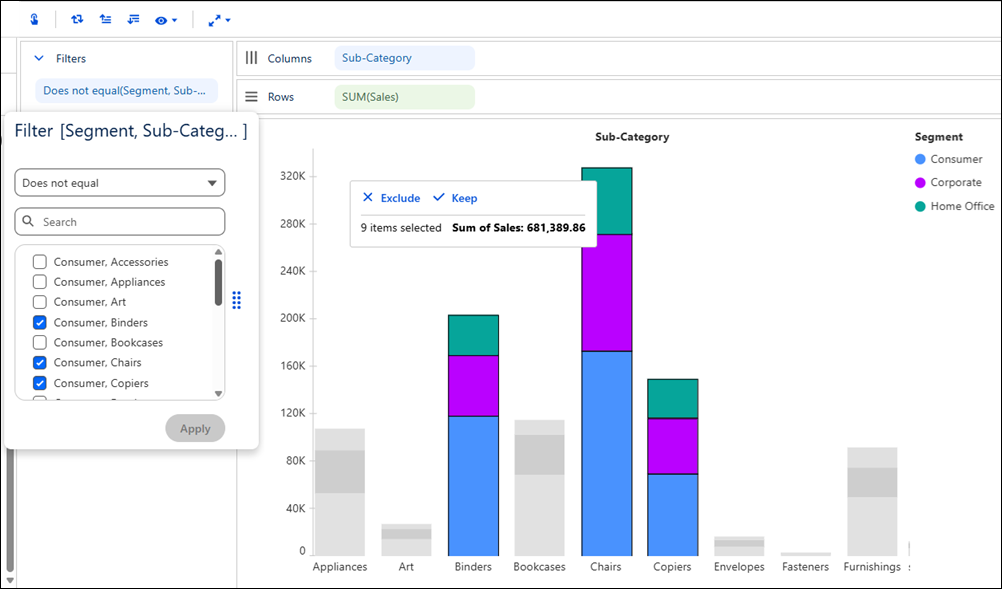Click Exclude in the tooltip
This screenshot has height=589, width=1002.
[400, 198]
